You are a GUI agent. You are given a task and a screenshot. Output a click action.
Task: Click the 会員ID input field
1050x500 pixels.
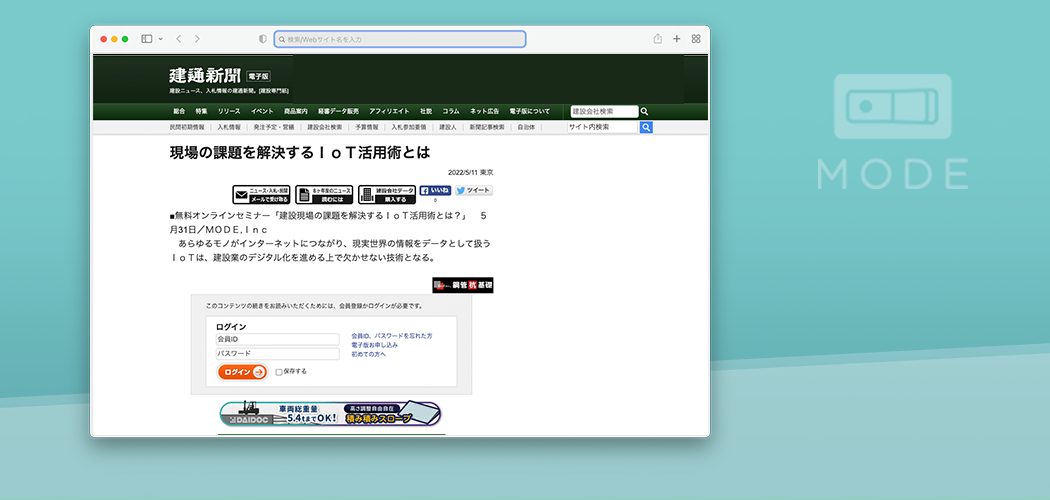pos(278,339)
